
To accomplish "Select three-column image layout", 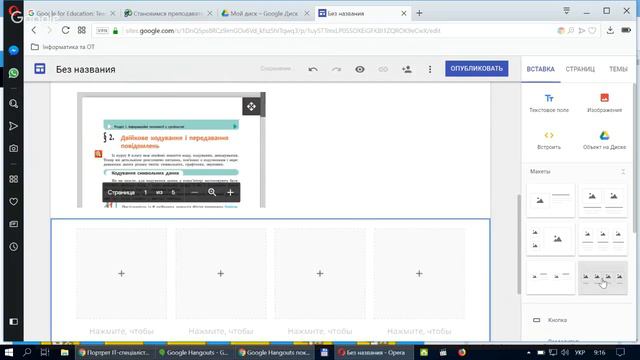I will [603, 239].
